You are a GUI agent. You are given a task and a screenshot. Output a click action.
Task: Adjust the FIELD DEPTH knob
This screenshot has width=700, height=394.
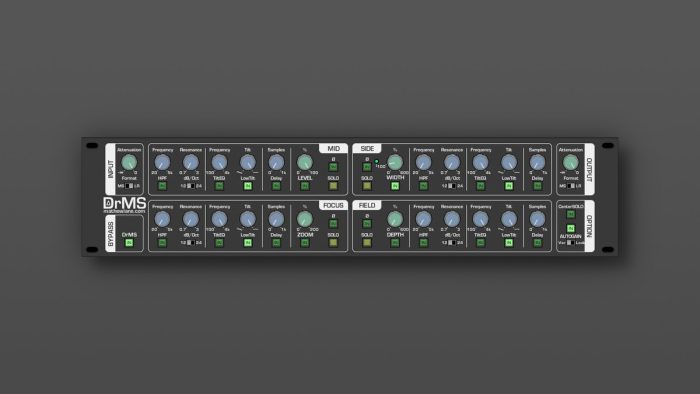pos(395,219)
